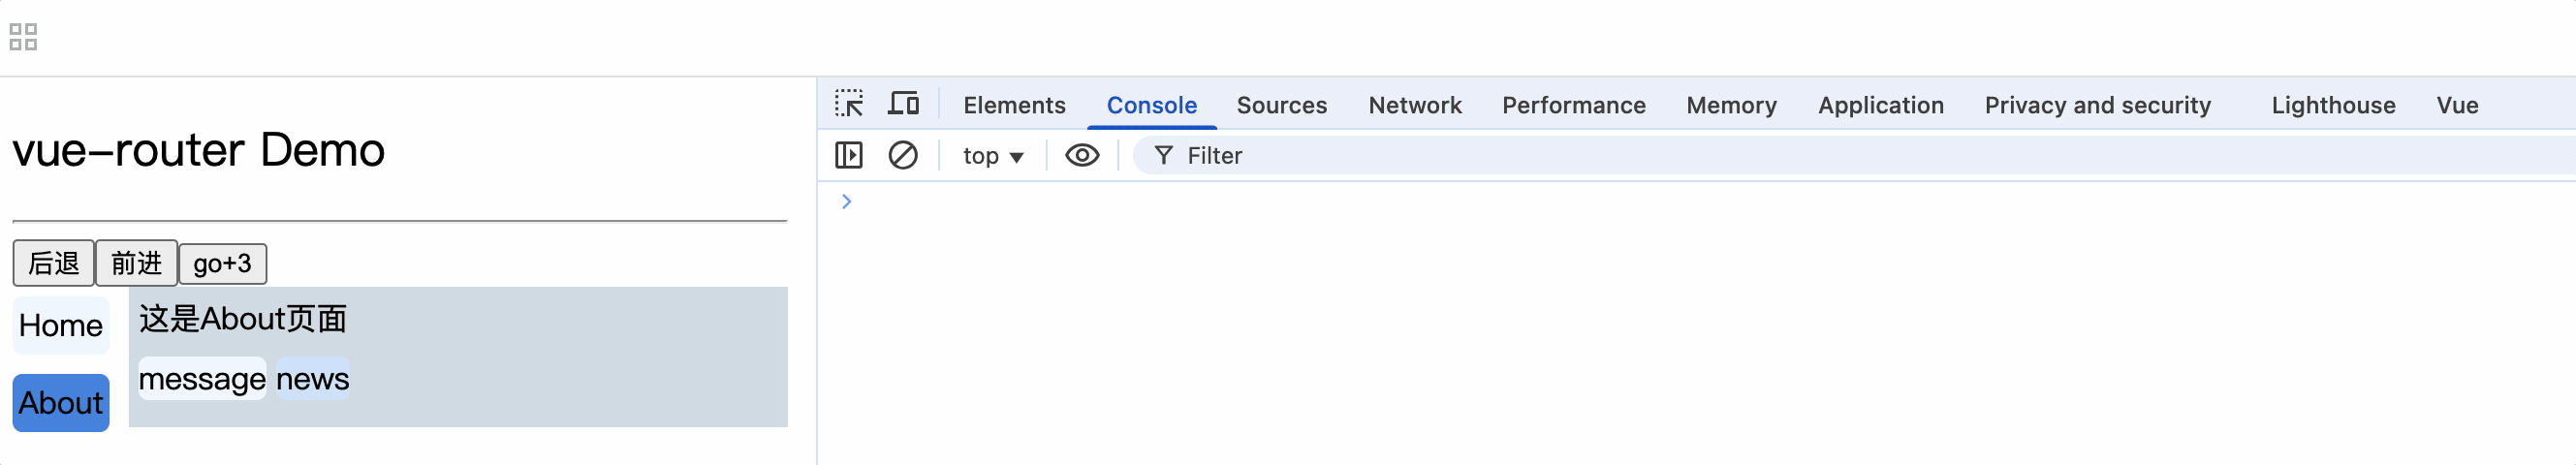Click the go+3 button
Image resolution: width=2576 pixels, height=465 pixels.
coord(222,264)
